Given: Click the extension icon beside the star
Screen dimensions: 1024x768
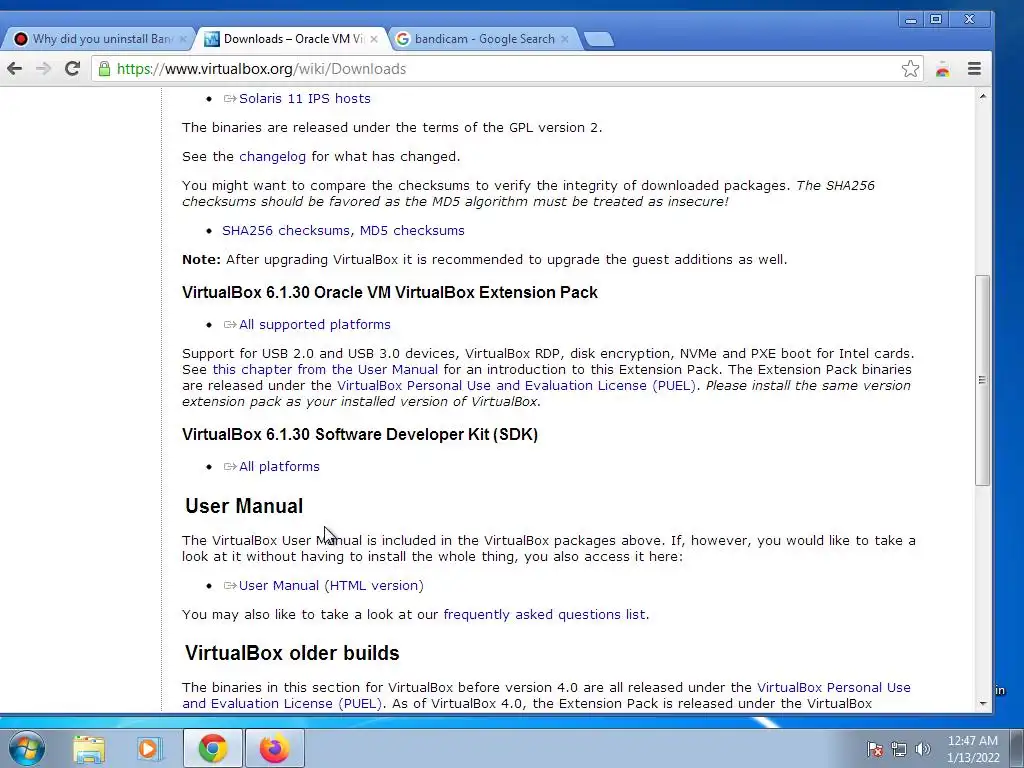Looking at the screenshot, I should click(x=942, y=69).
